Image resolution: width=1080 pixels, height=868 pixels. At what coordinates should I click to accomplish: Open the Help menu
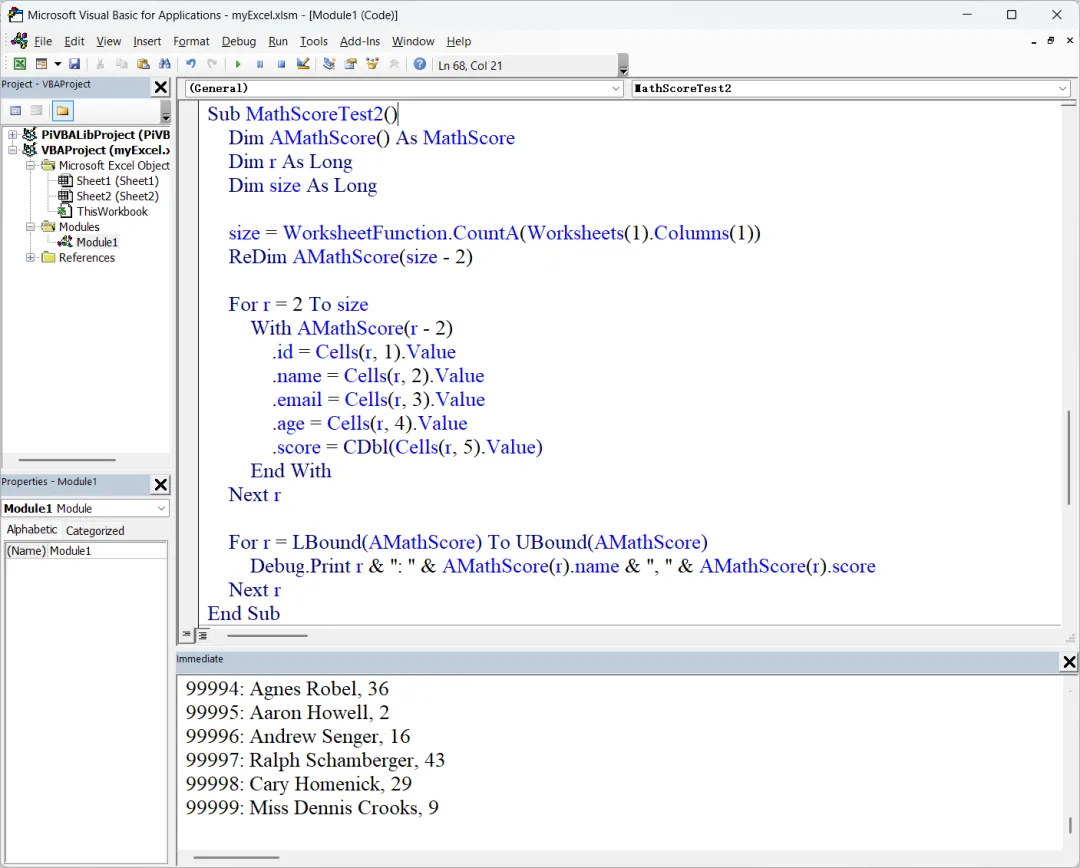[x=458, y=41]
